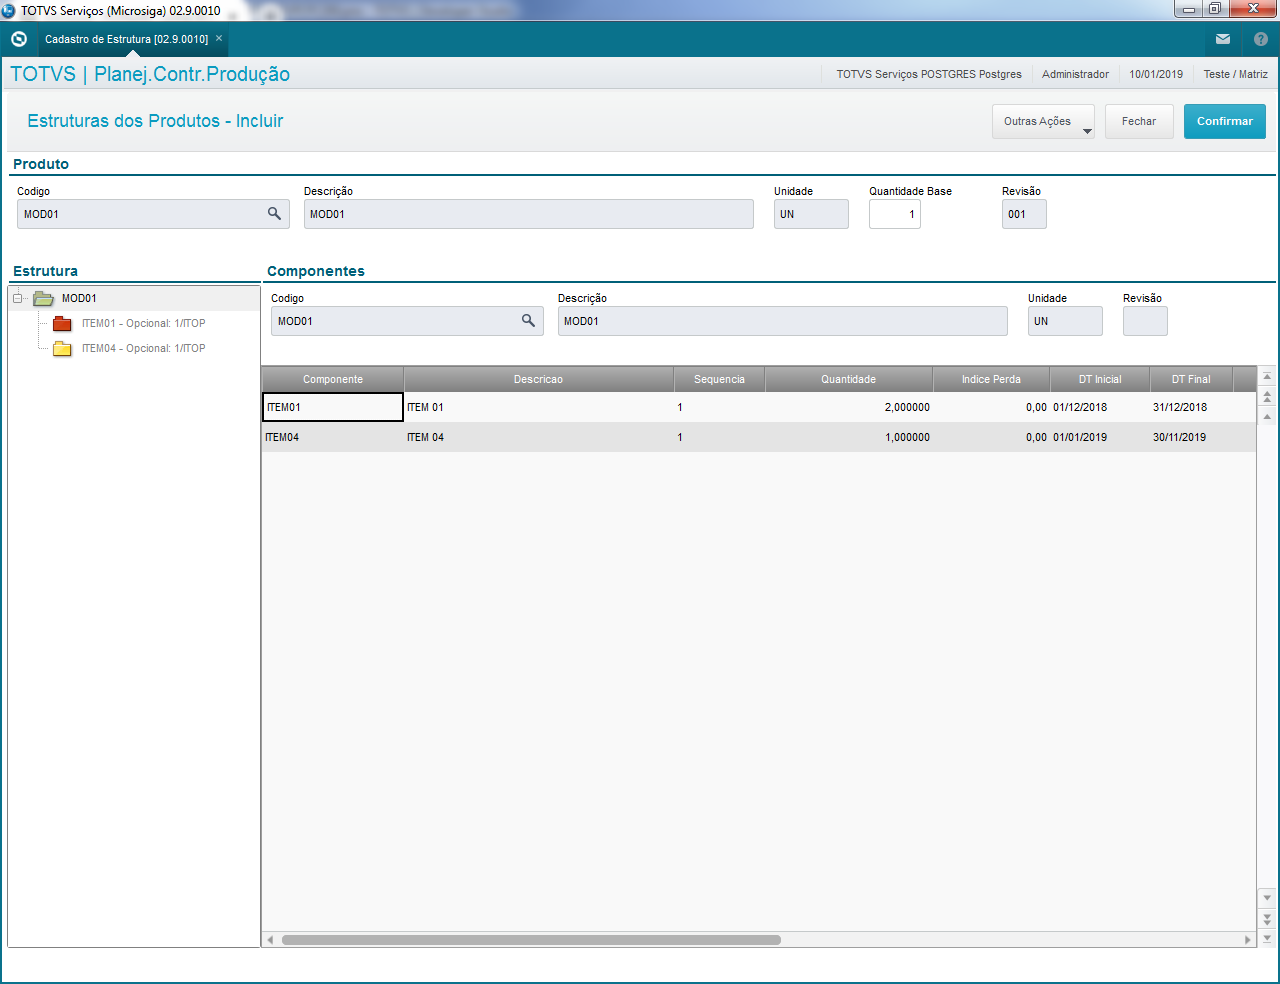The height and width of the screenshot is (984, 1280).
Task: Click the red folder icon of ITEM01
Action: 62,323
